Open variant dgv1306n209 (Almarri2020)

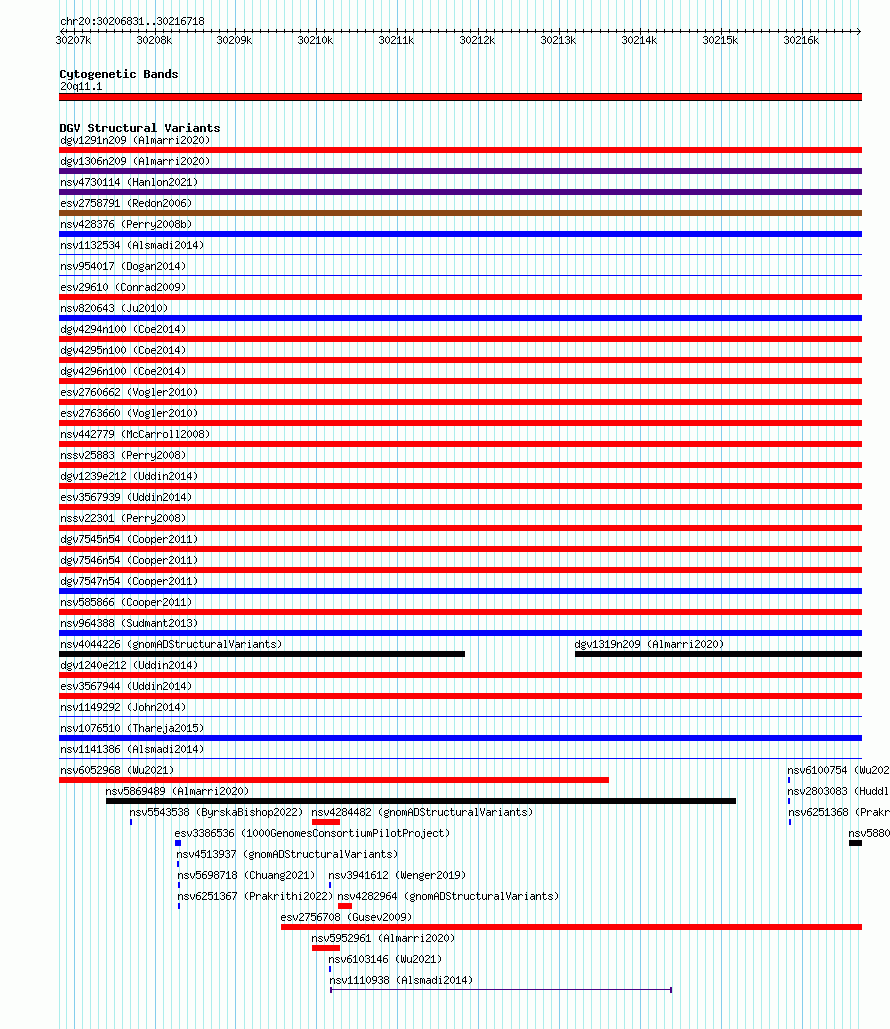pyautogui.click(x=135, y=161)
